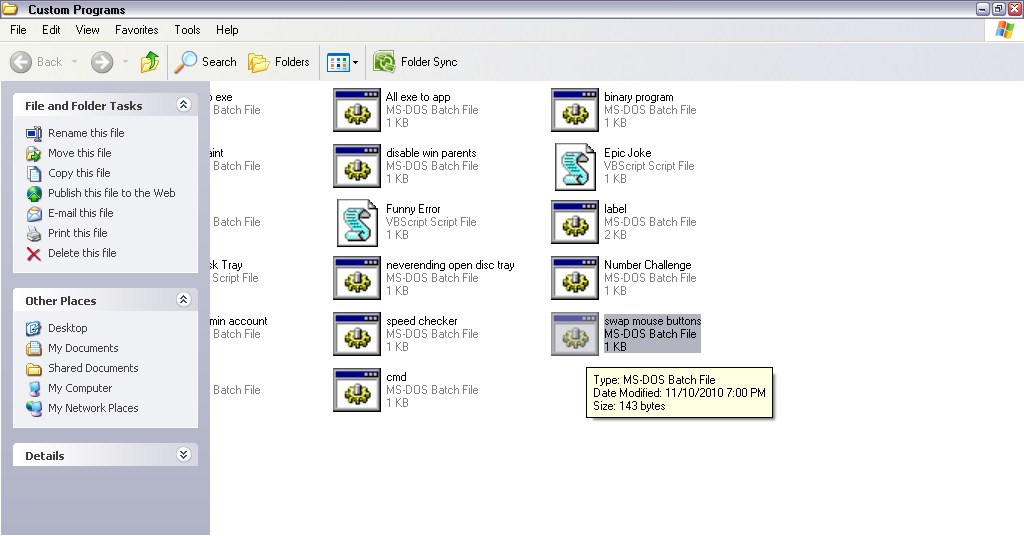Select the Funny Error VBScript icon
The height and width of the screenshot is (536, 1024).
357,223
